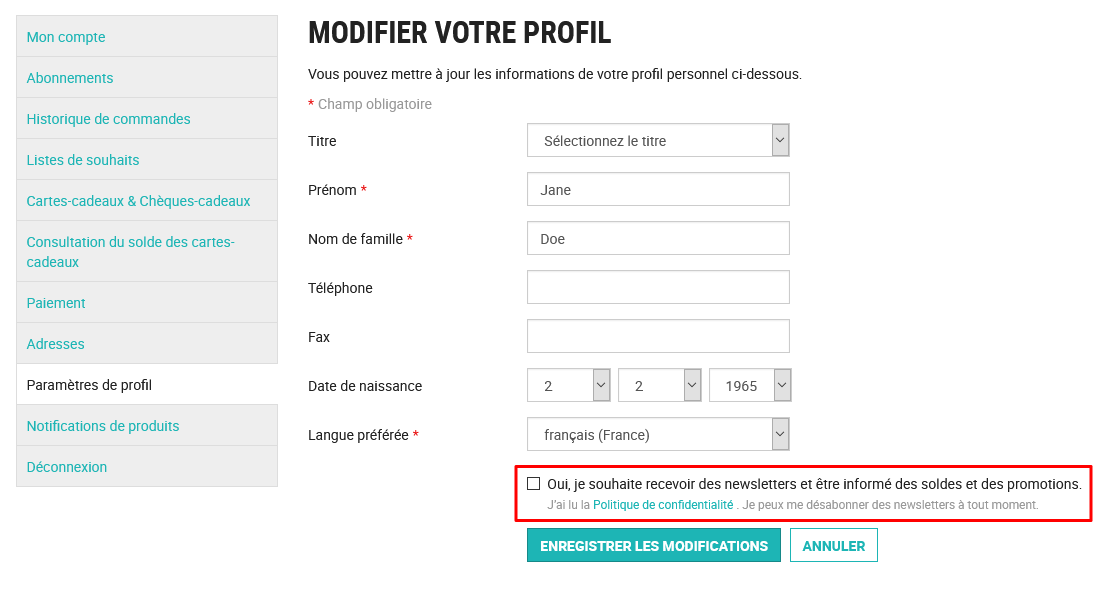Open the birth year dropdown showing '1965'
The image size is (1102, 592).
coord(750,384)
